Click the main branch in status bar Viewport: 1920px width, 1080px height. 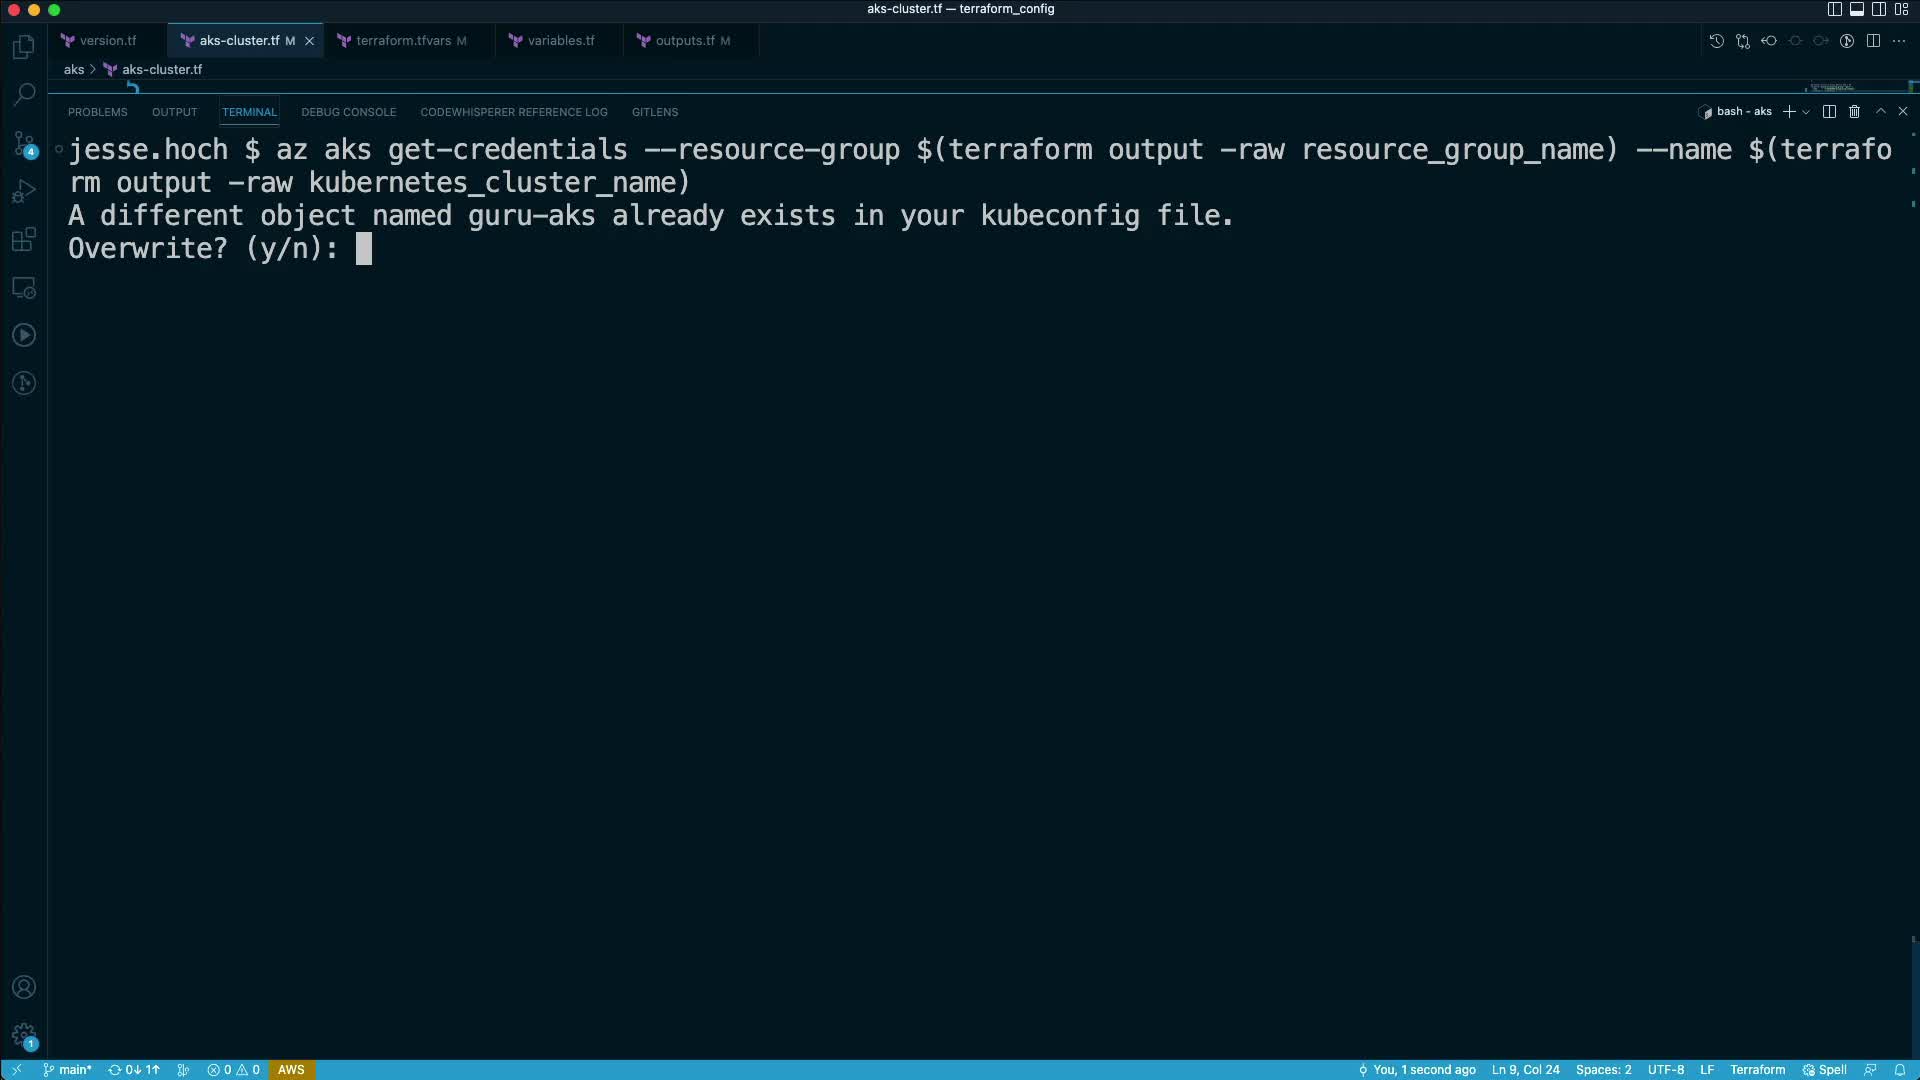point(68,1070)
